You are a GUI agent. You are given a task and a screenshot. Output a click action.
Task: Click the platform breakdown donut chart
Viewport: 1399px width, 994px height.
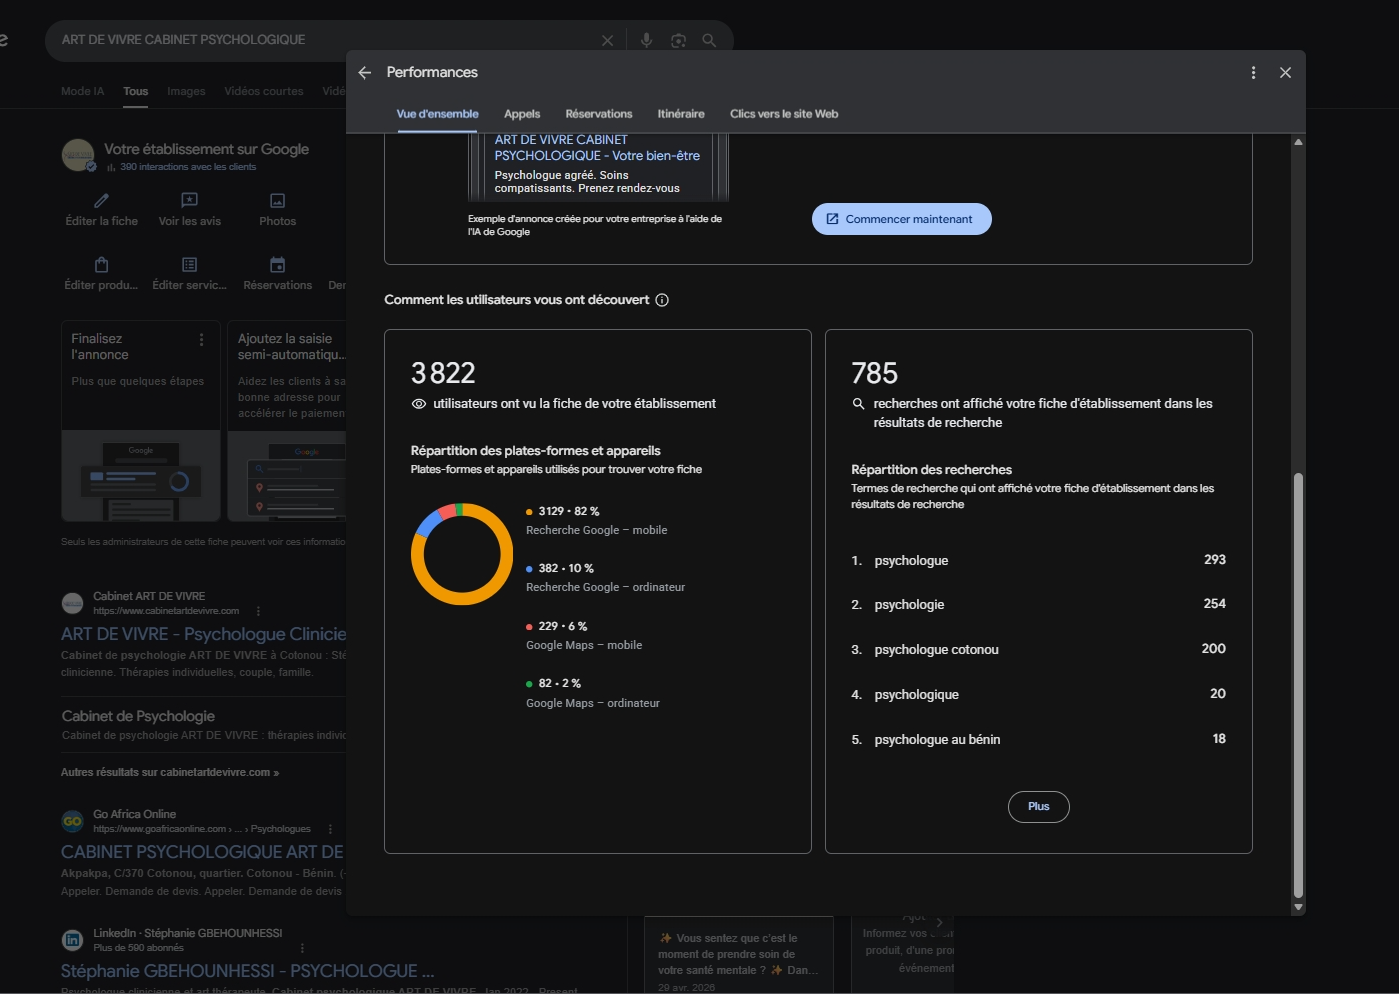point(462,554)
